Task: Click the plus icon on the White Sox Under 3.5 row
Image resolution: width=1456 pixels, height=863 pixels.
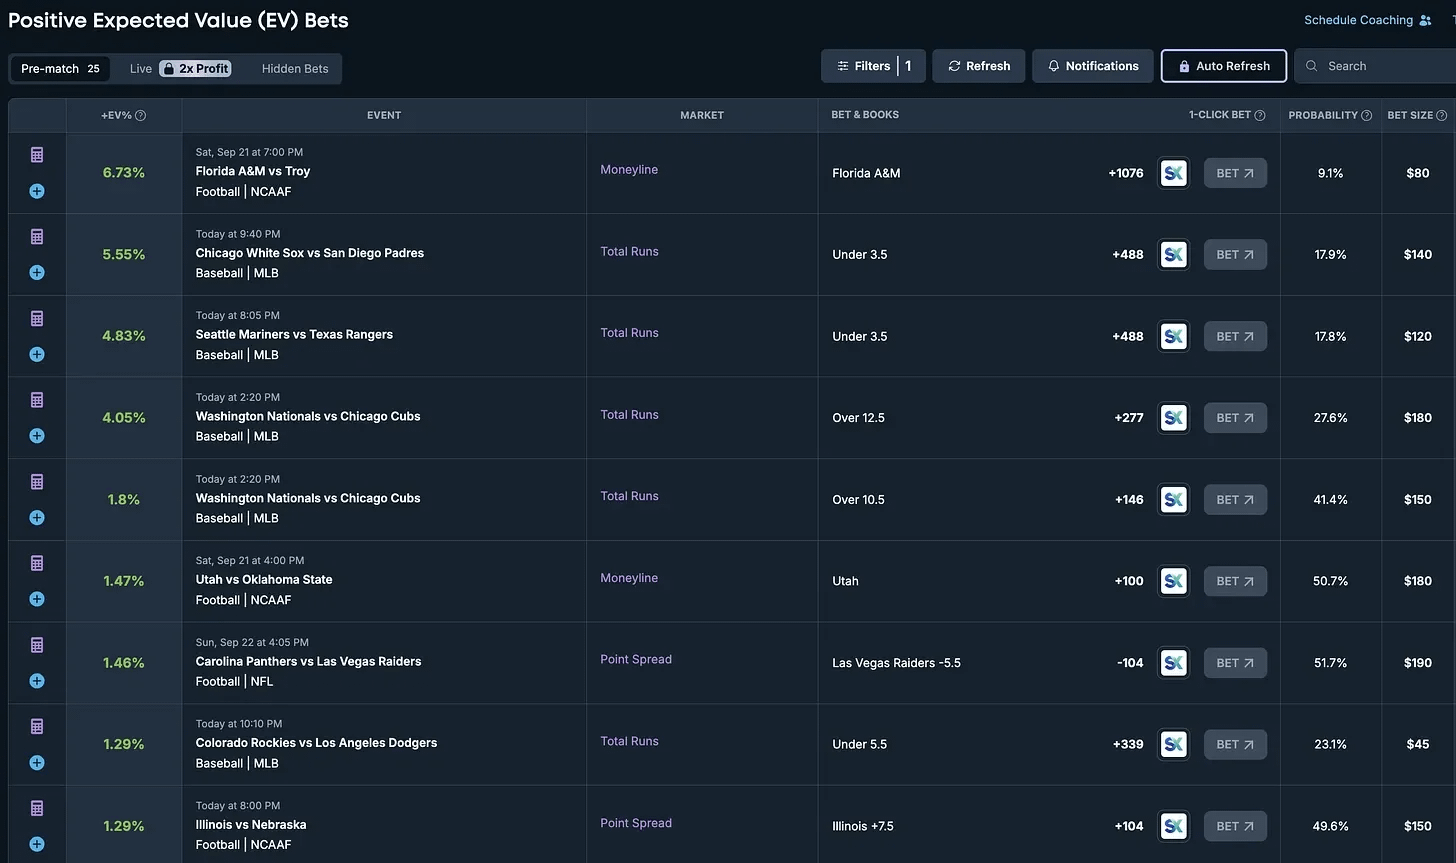Action: 36,272
